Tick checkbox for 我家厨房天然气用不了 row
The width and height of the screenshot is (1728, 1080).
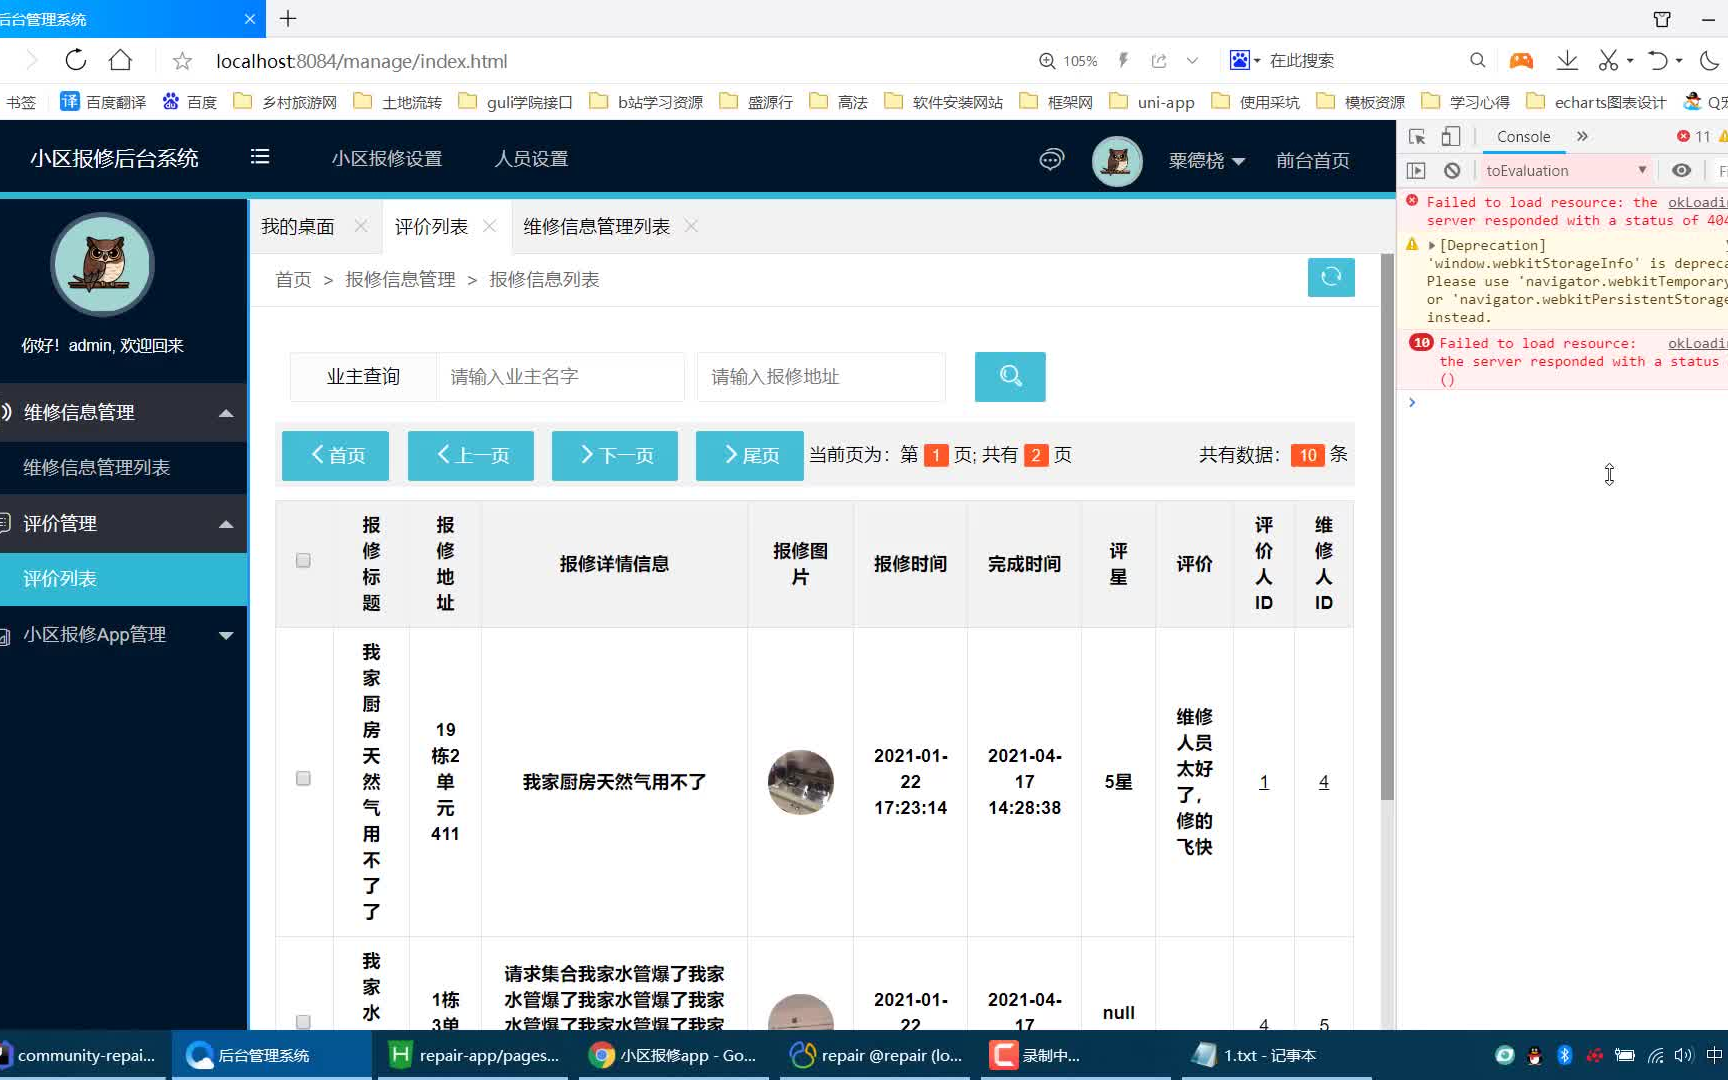click(x=303, y=779)
